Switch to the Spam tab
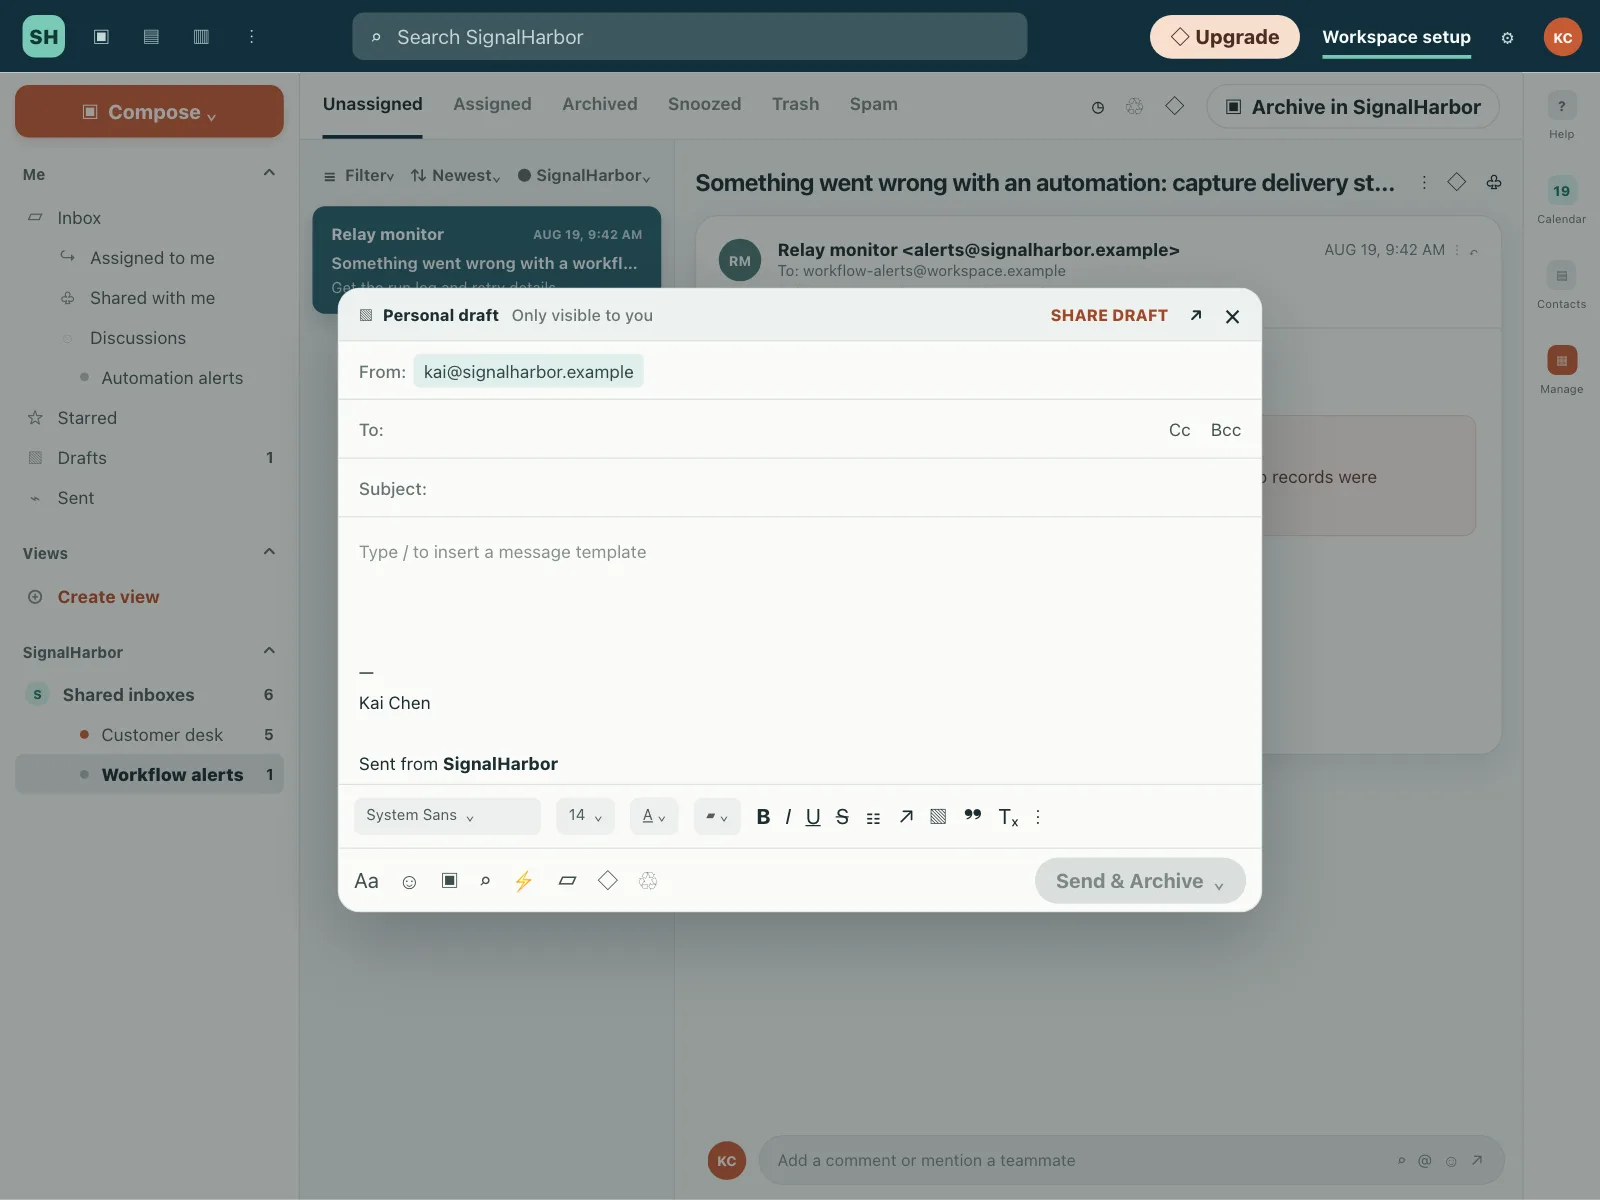The image size is (1600, 1200). click(874, 104)
